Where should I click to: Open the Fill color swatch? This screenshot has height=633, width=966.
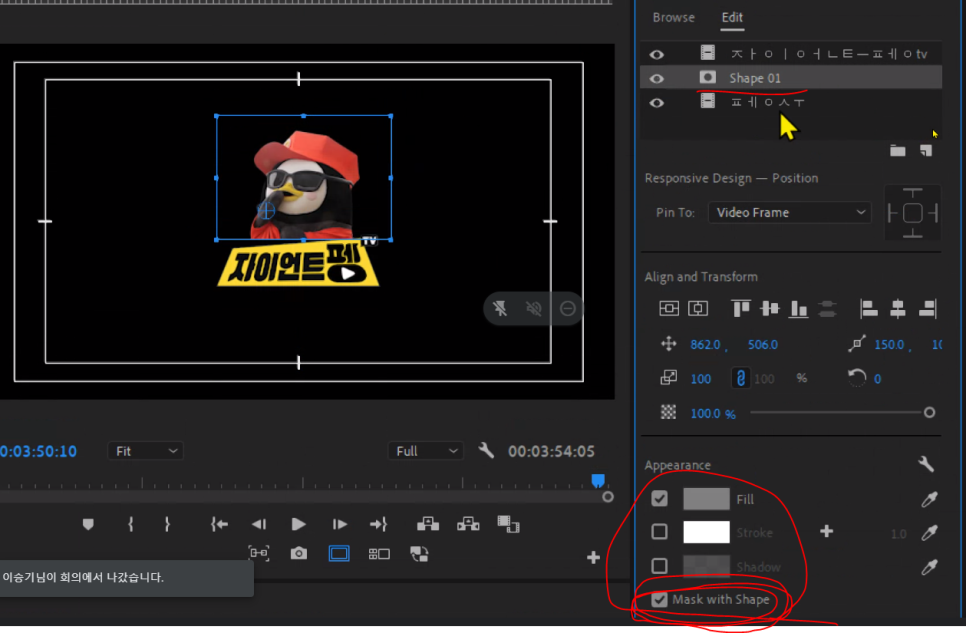pos(706,499)
